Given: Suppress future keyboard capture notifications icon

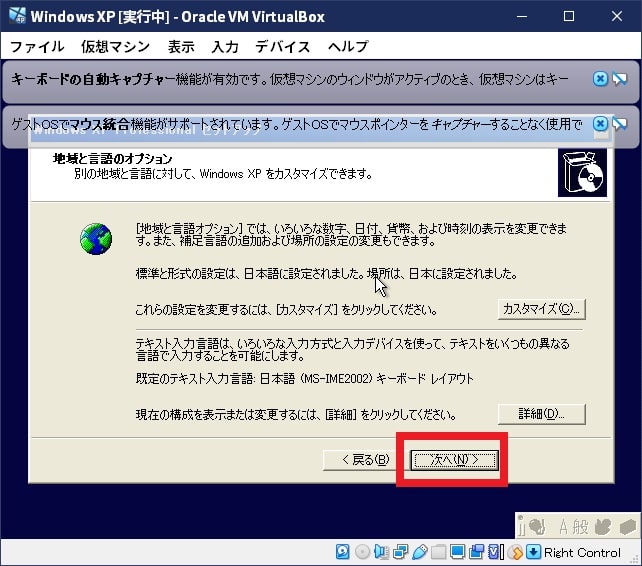Looking at the screenshot, I should 620,79.
